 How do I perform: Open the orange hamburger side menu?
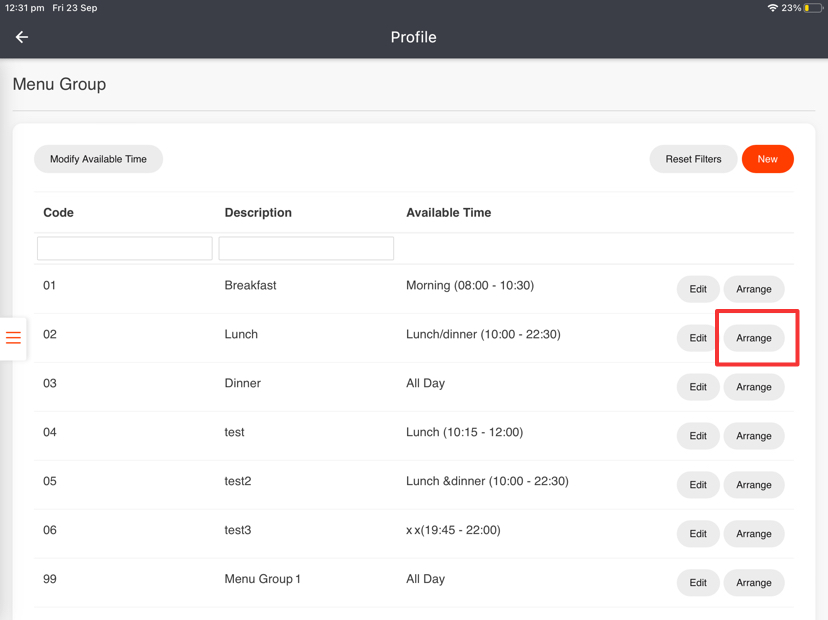click(x=14, y=338)
